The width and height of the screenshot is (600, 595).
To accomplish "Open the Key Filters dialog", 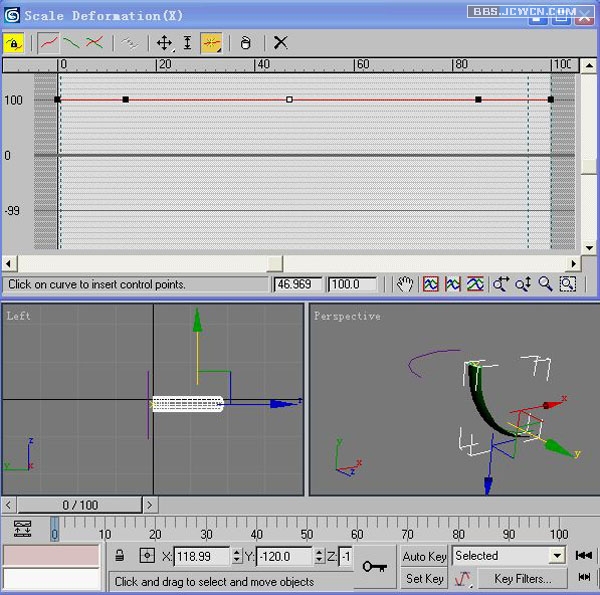I will coord(522,579).
